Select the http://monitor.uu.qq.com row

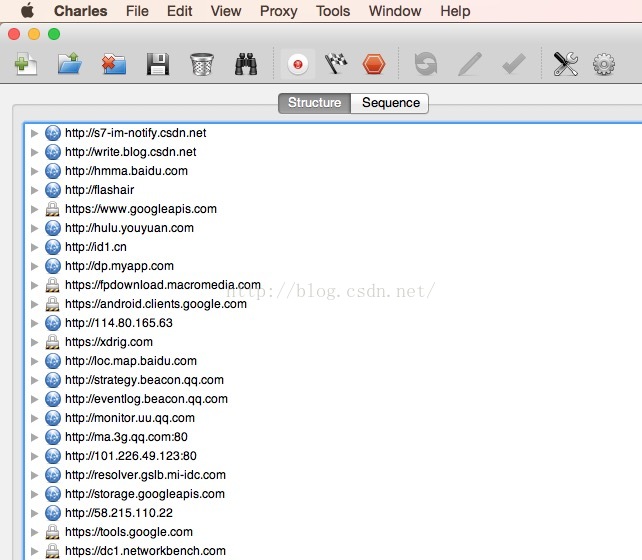[333, 418]
